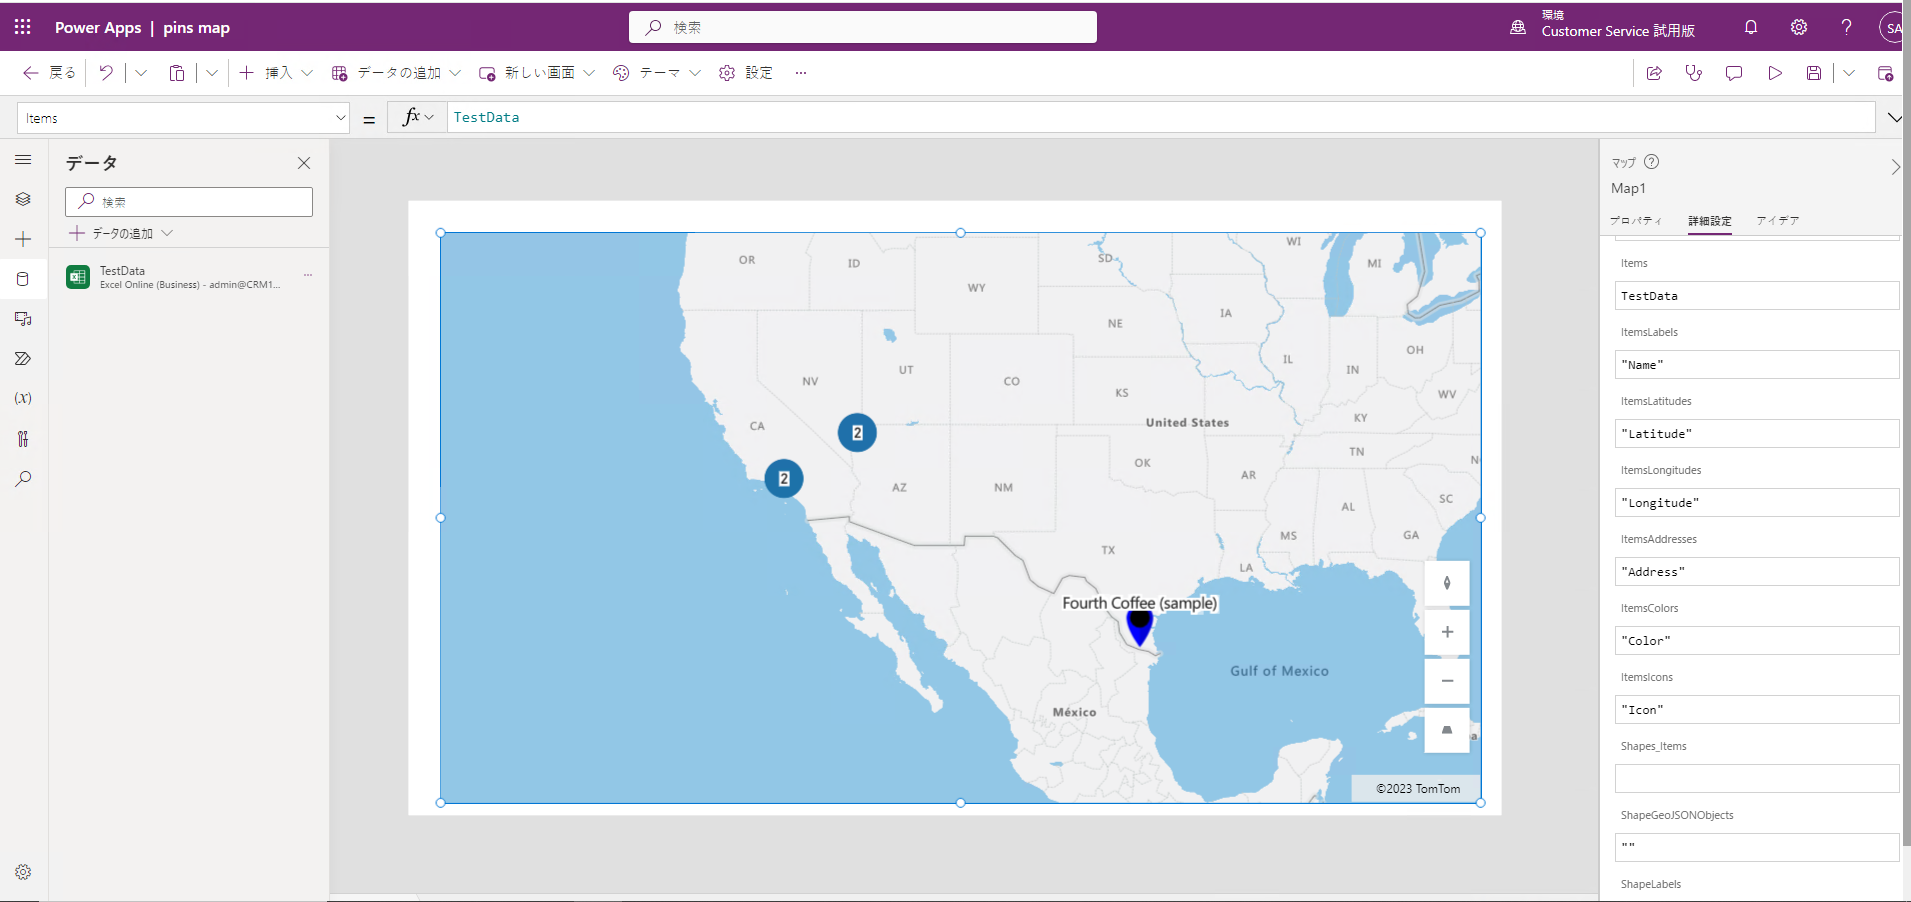Open more options for TestData
The height and width of the screenshot is (902, 1911).
[x=308, y=275]
